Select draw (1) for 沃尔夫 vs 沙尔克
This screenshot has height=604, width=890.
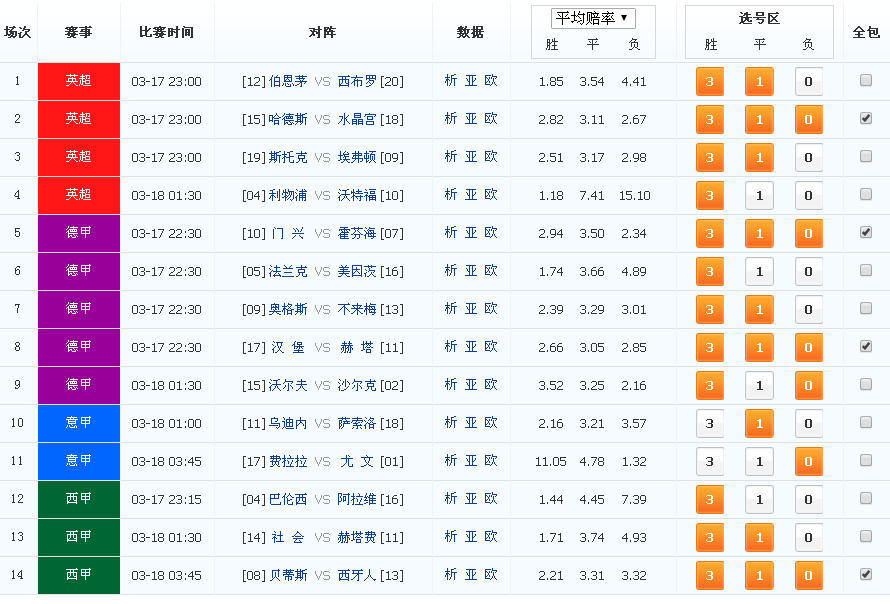click(759, 386)
